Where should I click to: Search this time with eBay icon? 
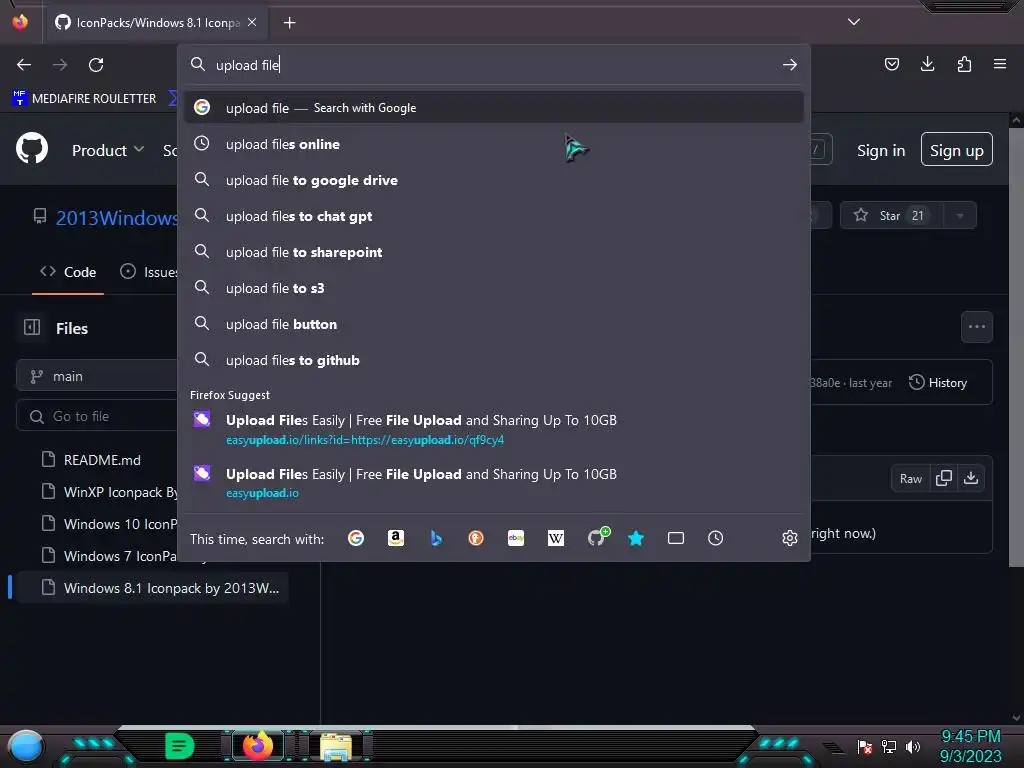point(516,538)
